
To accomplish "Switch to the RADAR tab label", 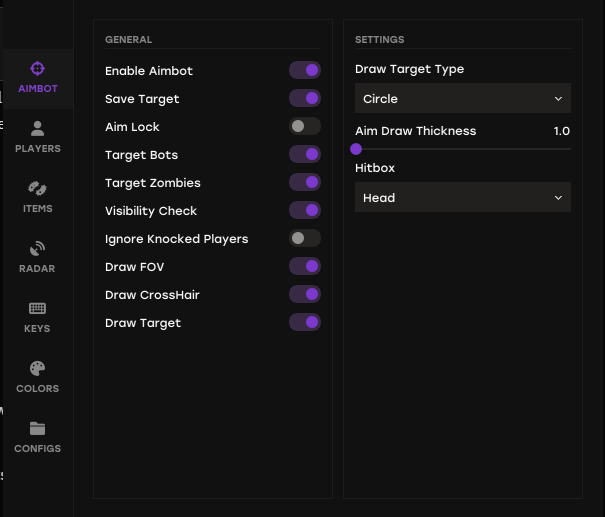I will click(x=37, y=269).
